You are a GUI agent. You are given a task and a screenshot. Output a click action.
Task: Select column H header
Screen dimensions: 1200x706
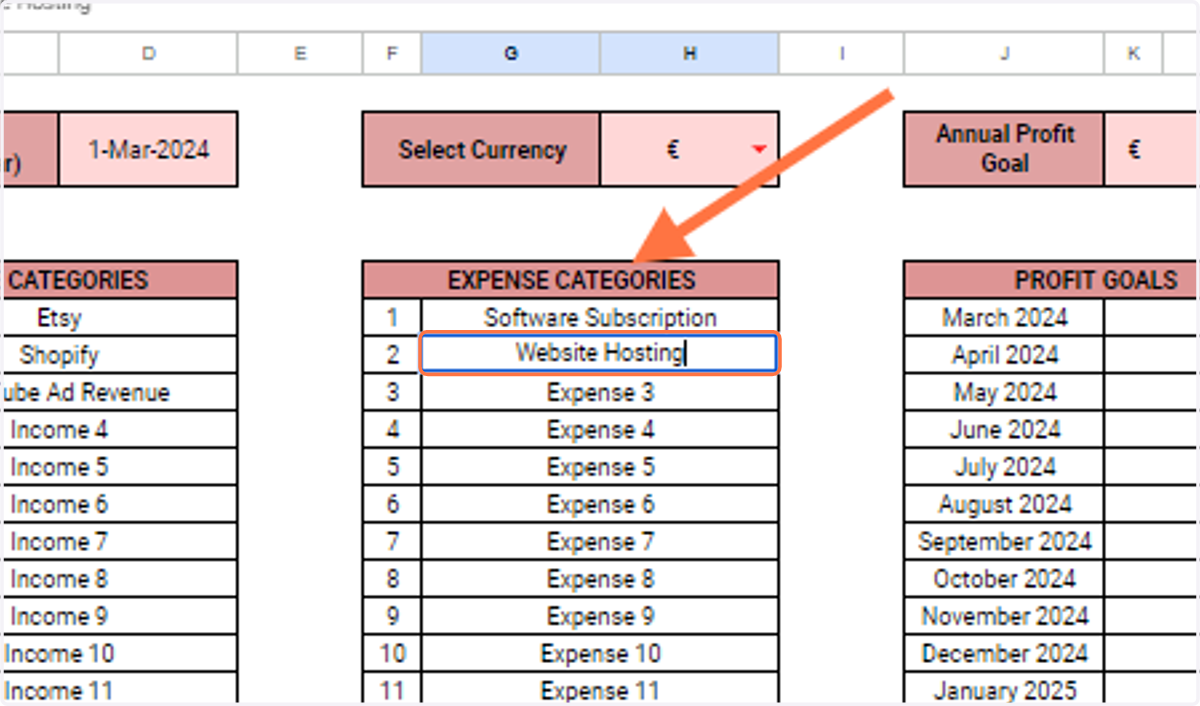tap(690, 54)
